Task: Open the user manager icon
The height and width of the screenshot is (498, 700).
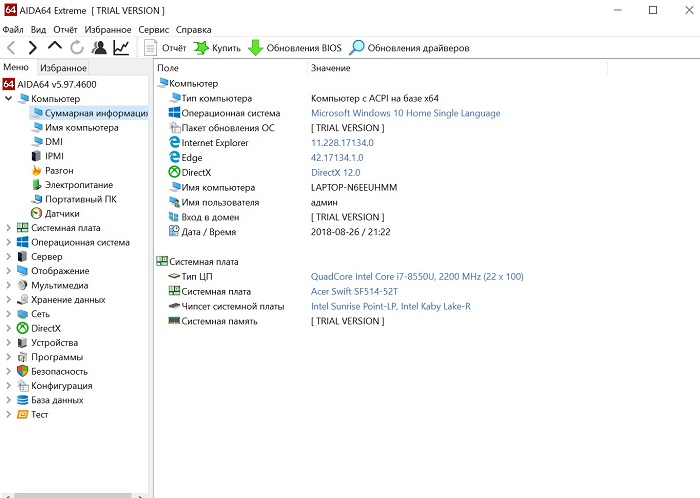Action: pos(99,47)
